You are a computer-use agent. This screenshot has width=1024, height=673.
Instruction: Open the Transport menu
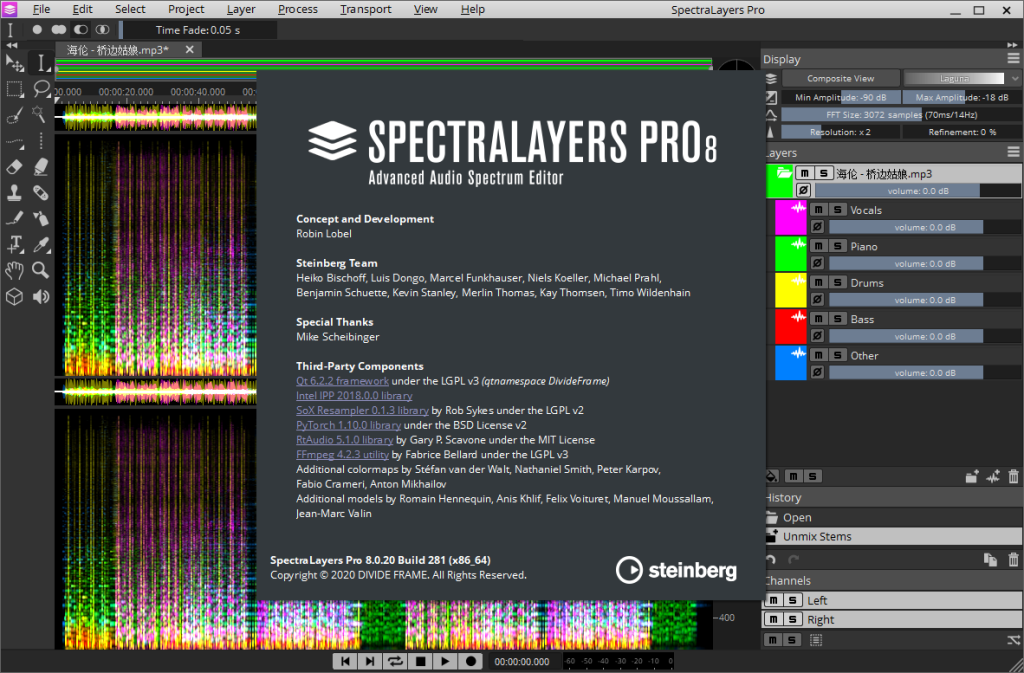coord(366,9)
